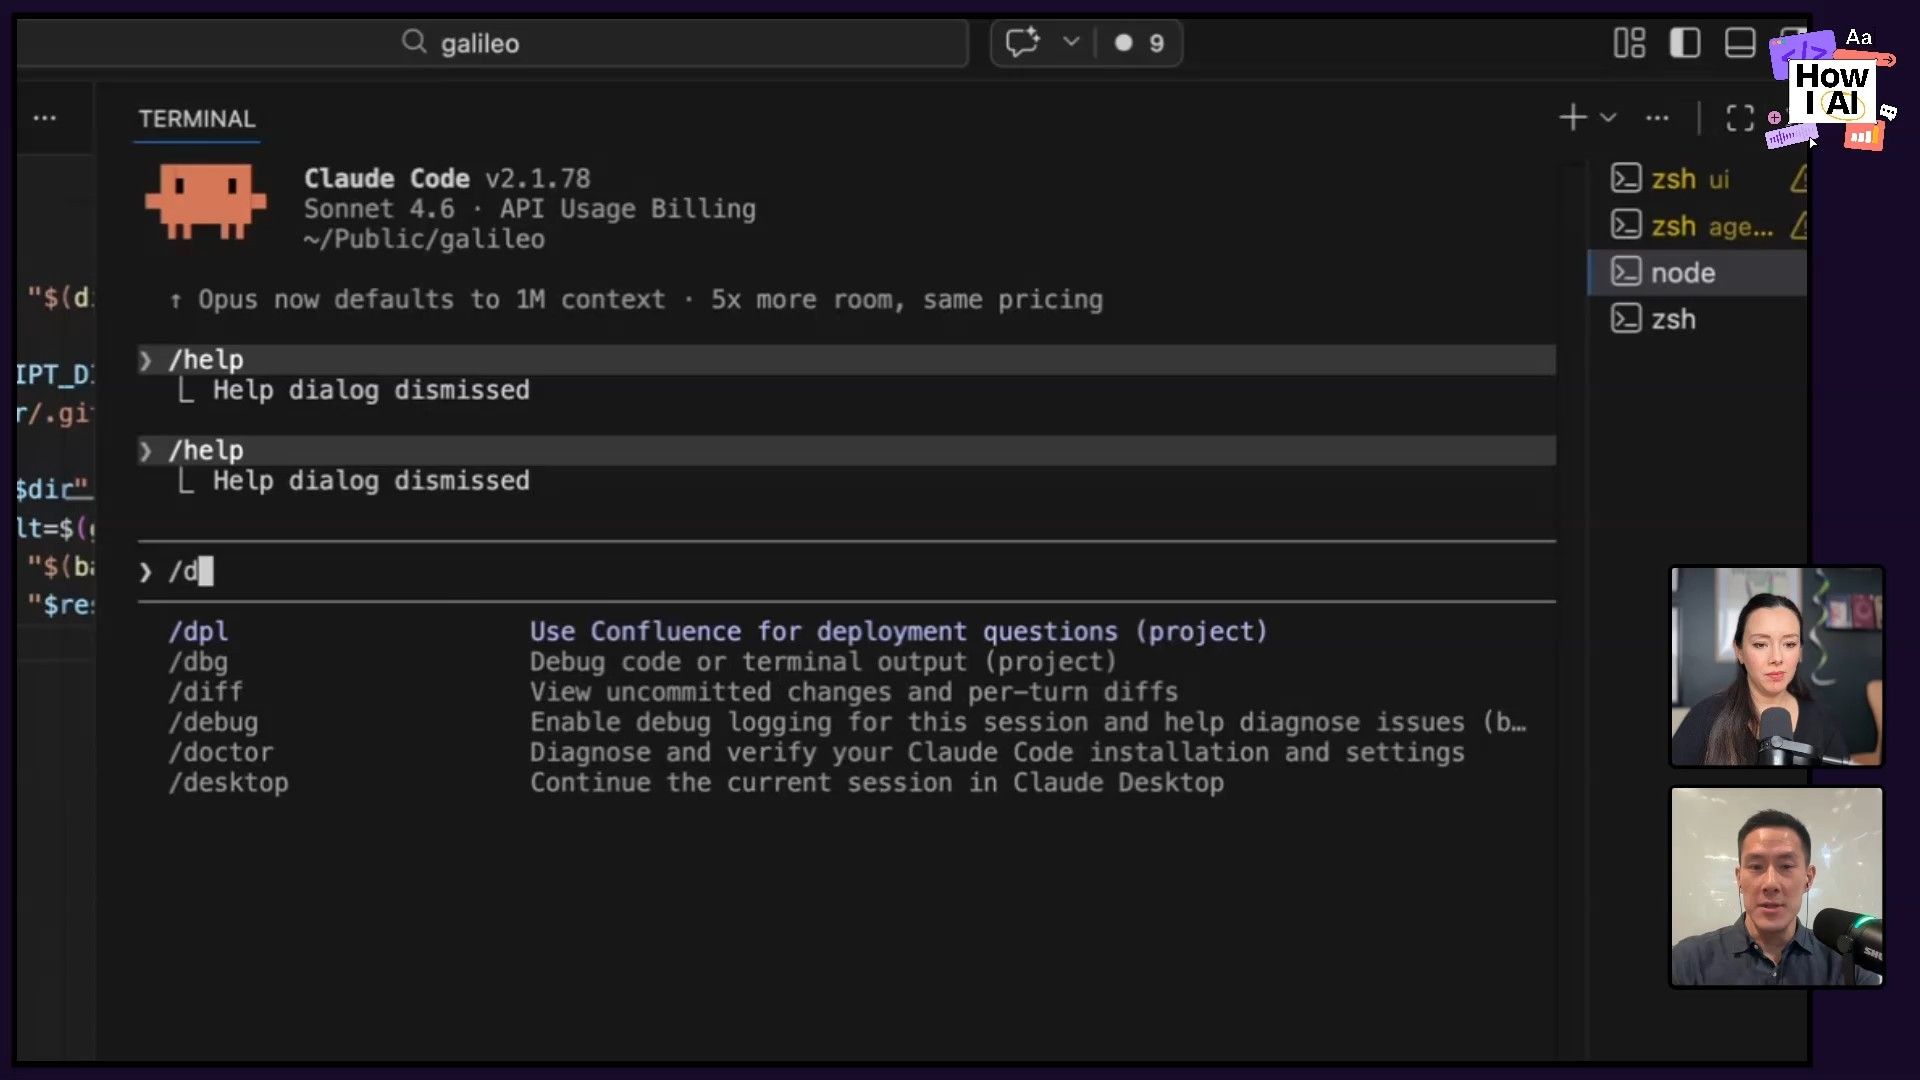
Task: Click 'View uncommitted changes and per-turn diffs'
Action: coord(854,691)
